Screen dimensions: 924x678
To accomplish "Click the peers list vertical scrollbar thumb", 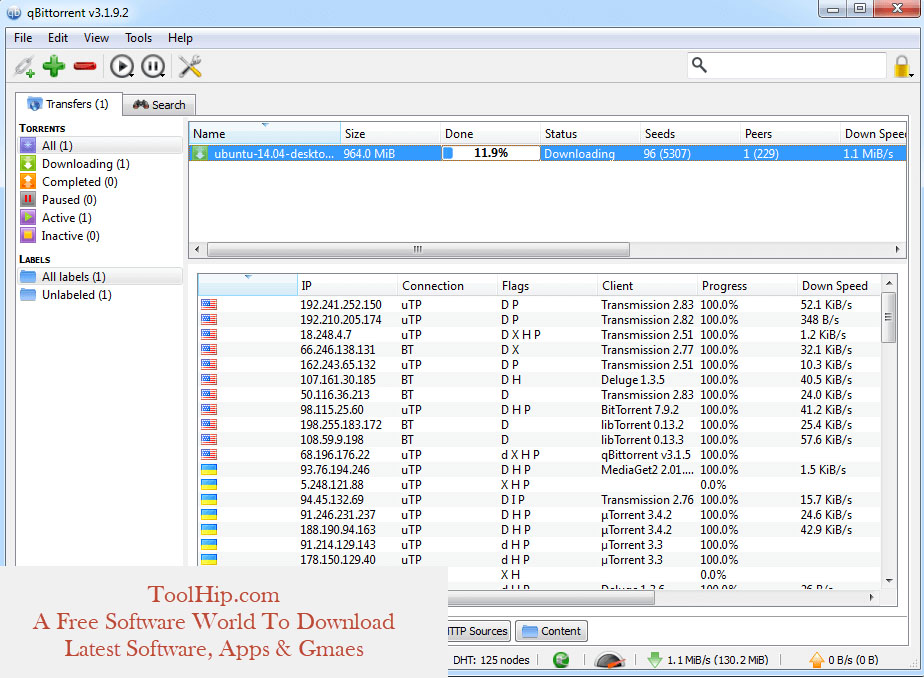I will 889,317.
